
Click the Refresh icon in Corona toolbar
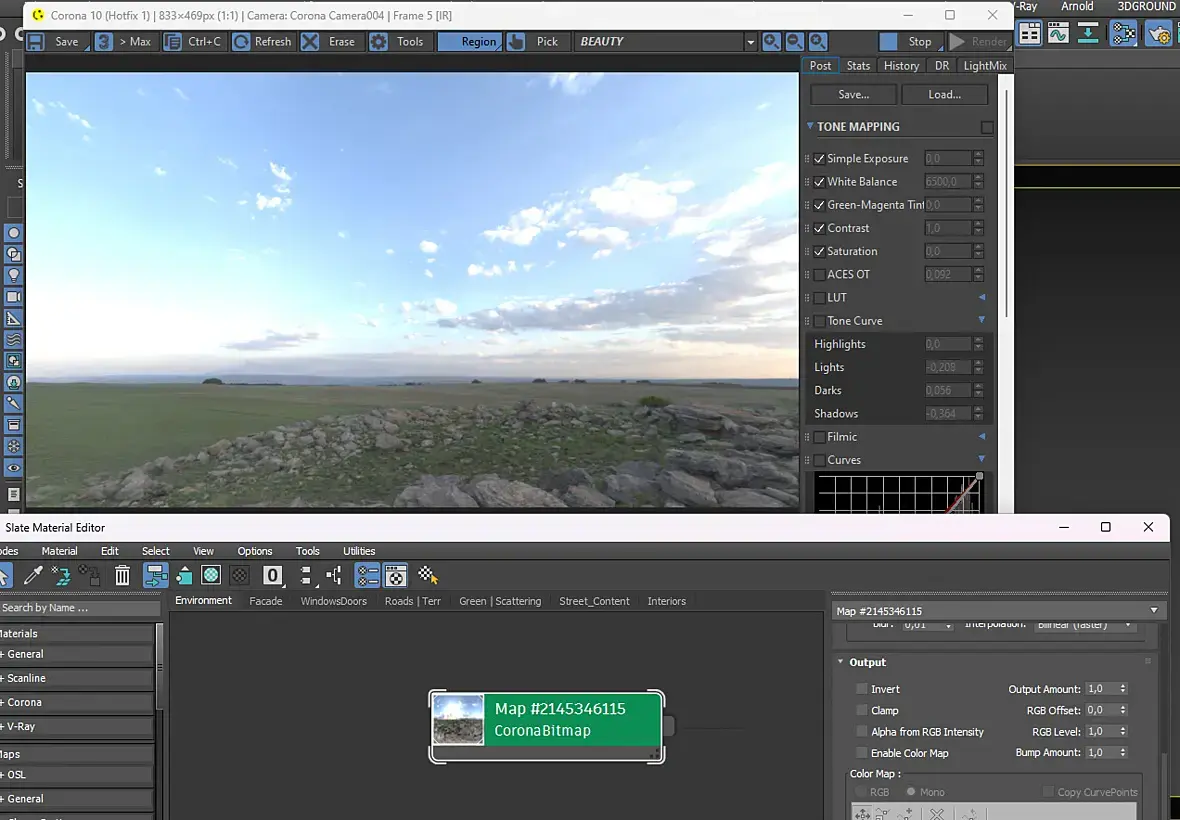[241, 42]
